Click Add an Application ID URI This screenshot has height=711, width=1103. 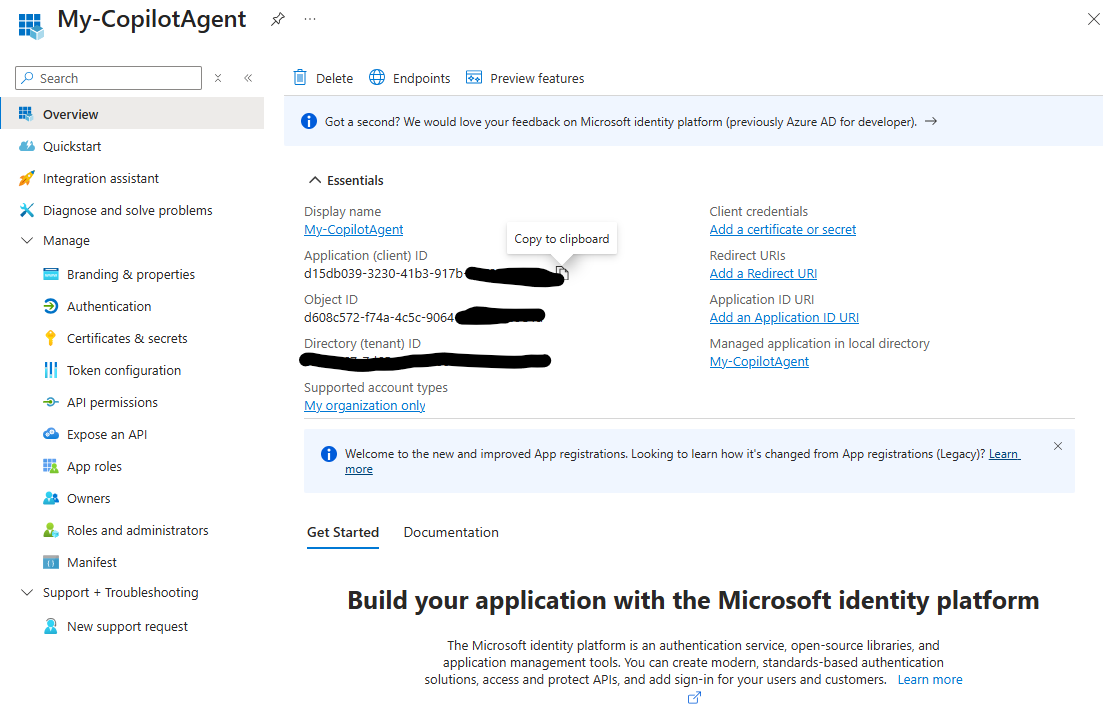[784, 318]
